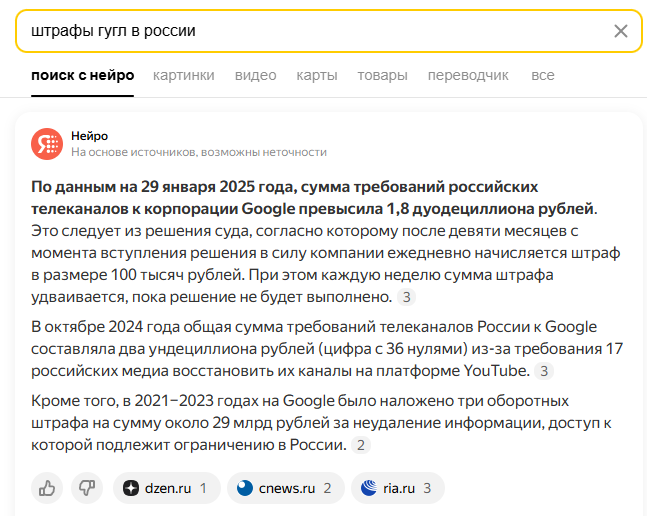Open citation 3 after 'платформе YouTube'
This screenshot has height=516, width=647.
tap(544, 371)
